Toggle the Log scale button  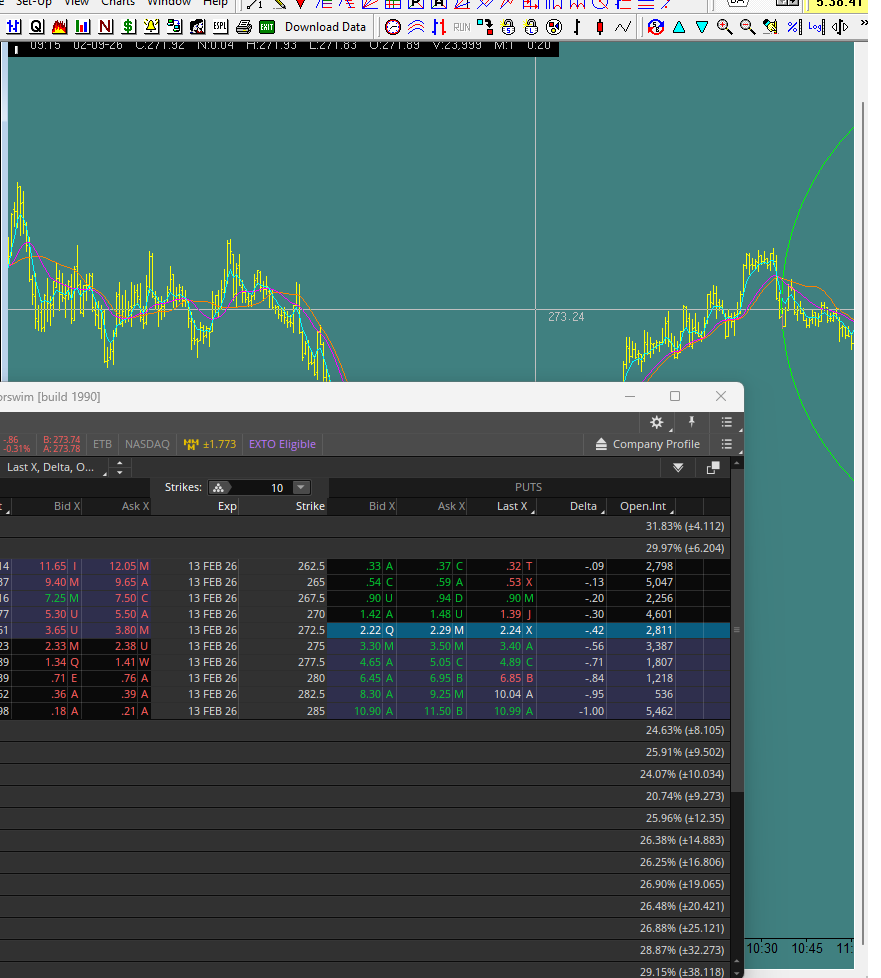(x=818, y=27)
